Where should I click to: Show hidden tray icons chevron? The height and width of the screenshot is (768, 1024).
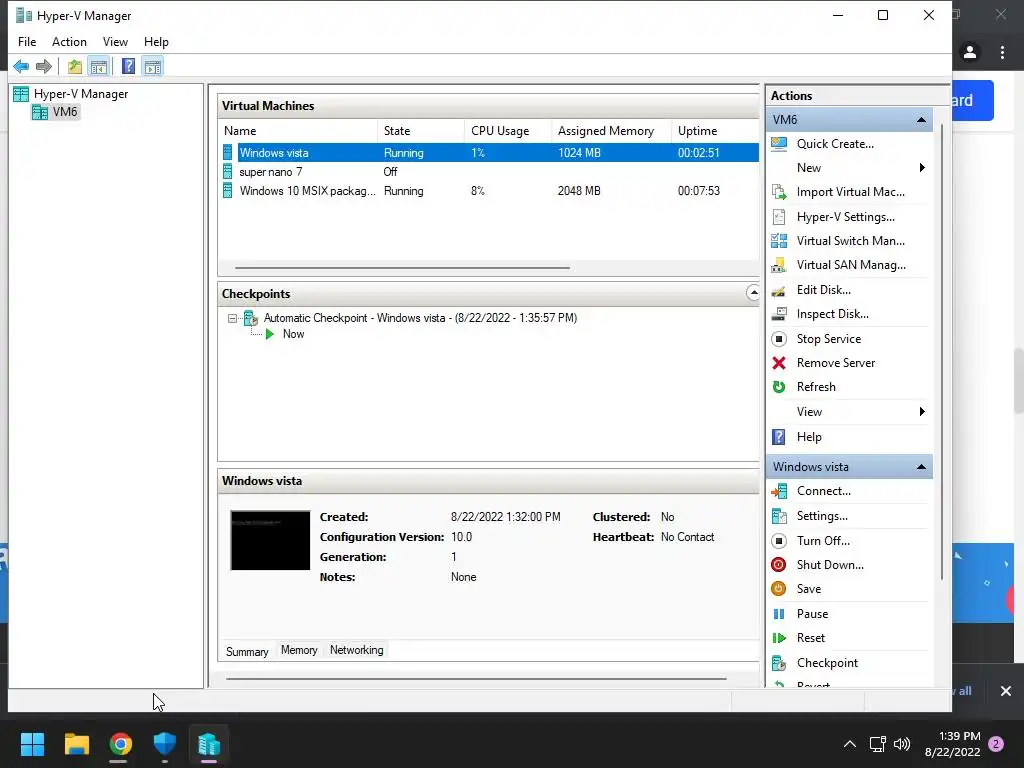click(x=850, y=744)
